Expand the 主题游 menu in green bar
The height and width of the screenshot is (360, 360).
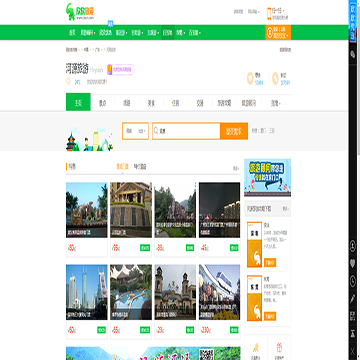click(x=153, y=33)
